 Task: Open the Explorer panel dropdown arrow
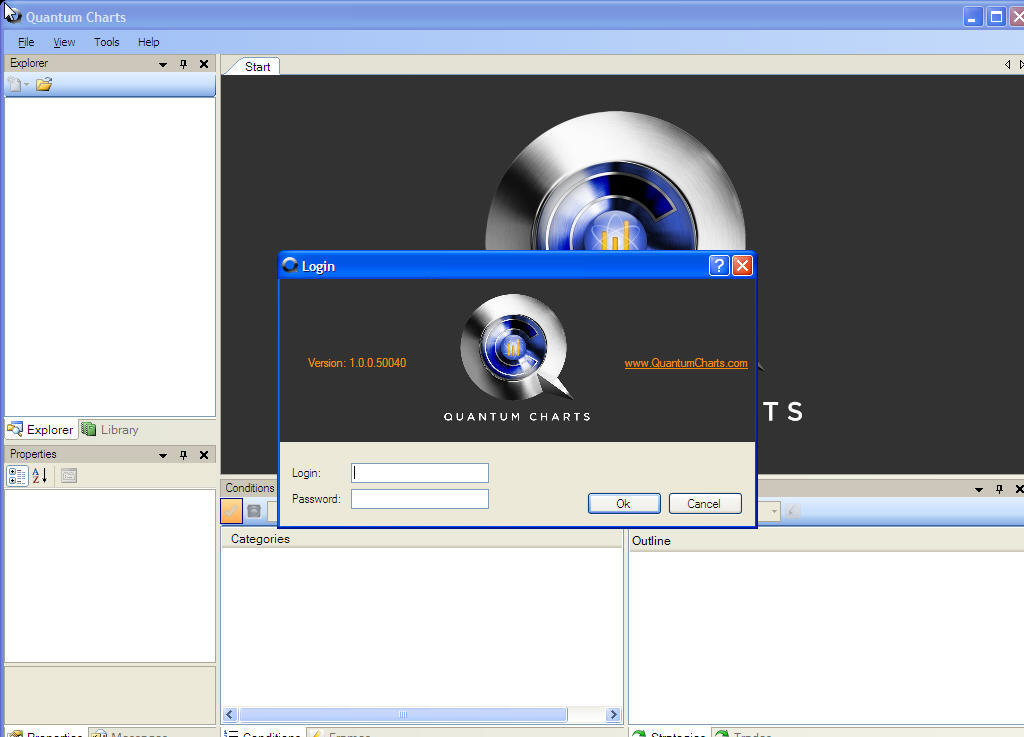(x=163, y=64)
